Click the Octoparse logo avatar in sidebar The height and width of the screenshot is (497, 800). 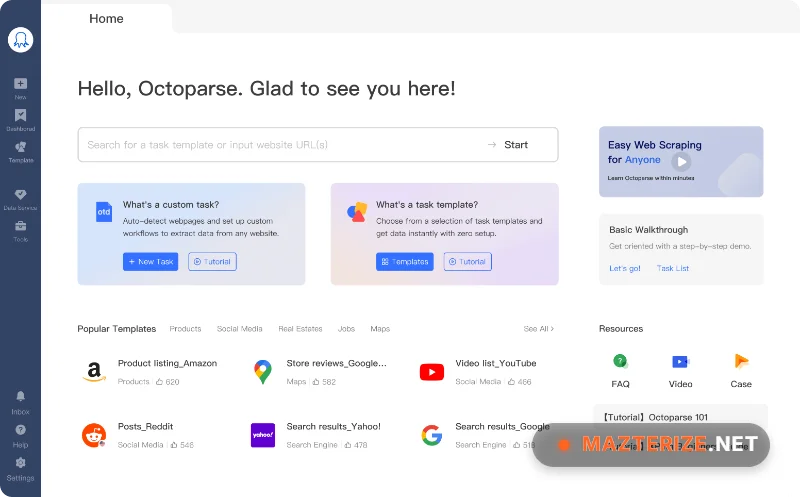(20, 40)
